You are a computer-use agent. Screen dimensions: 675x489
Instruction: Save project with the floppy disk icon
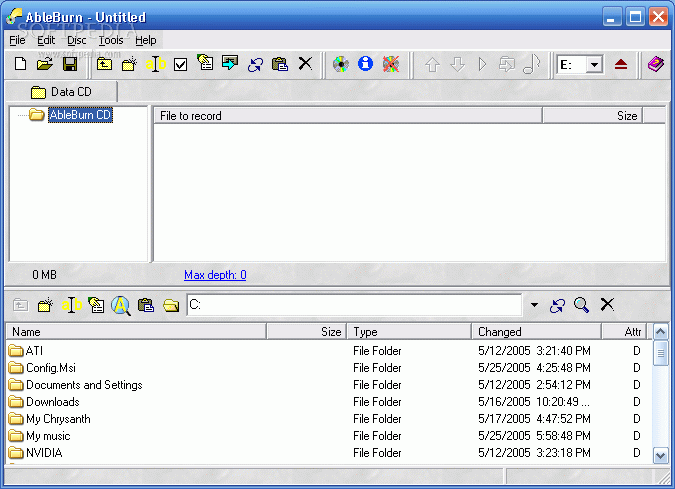click(70, 64)
